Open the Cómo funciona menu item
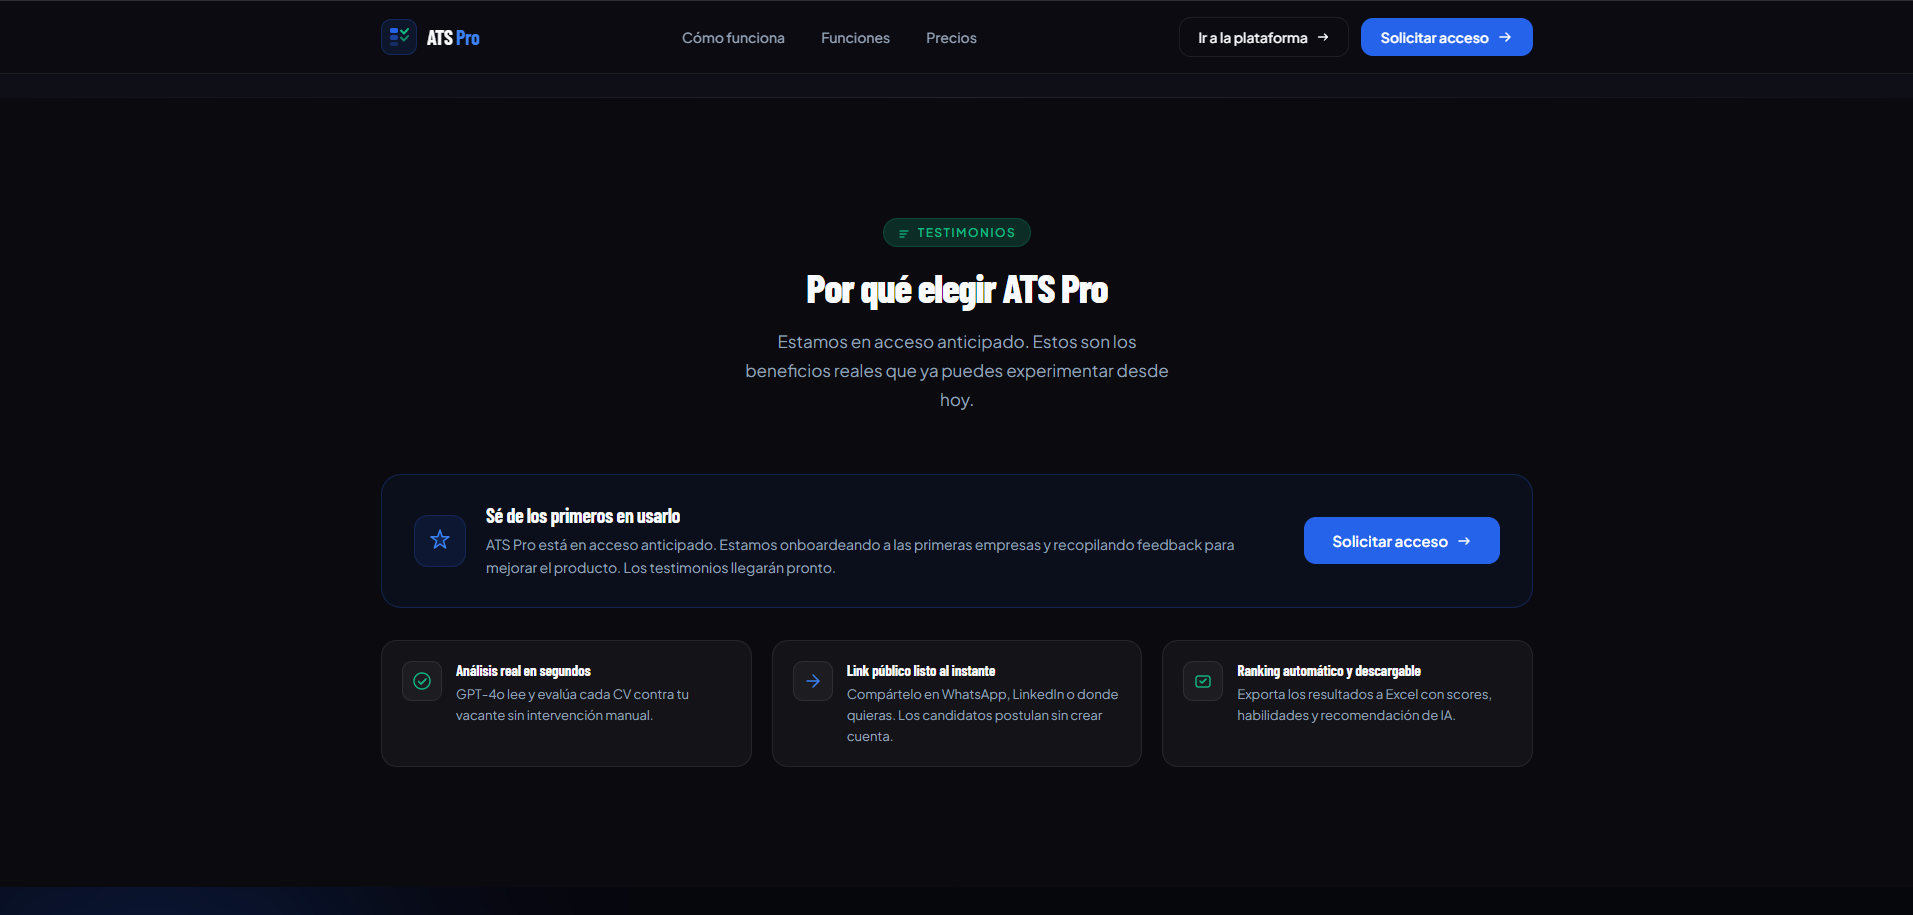This screenshot has width=1913, height=915. pos(733,38)
